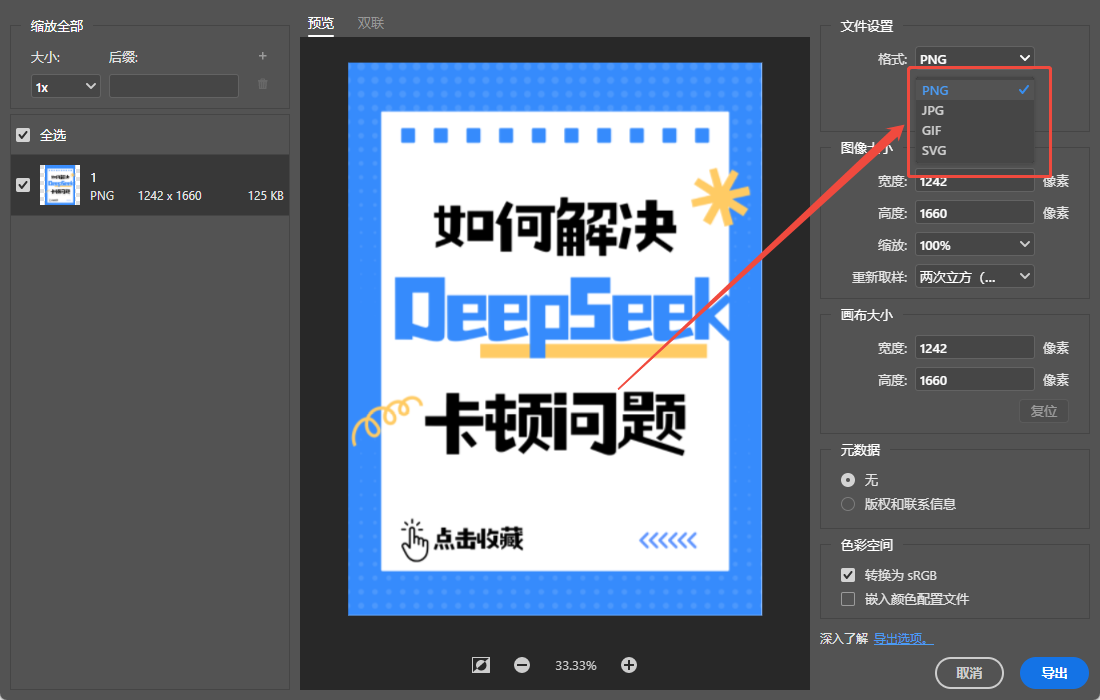1100x700 pixels.
Task: Enable 嵌入颜色配置文件 checkbox
Action: (848, 599)
